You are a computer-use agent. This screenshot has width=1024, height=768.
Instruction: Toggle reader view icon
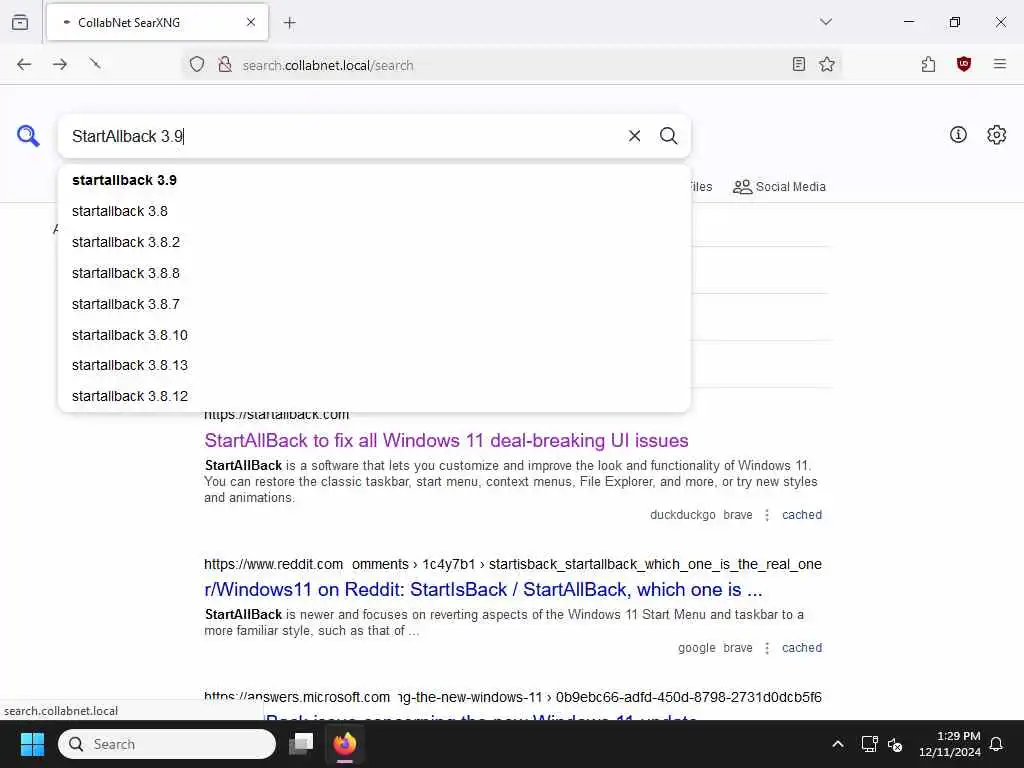pyautogui.click(x=798, y=64)
